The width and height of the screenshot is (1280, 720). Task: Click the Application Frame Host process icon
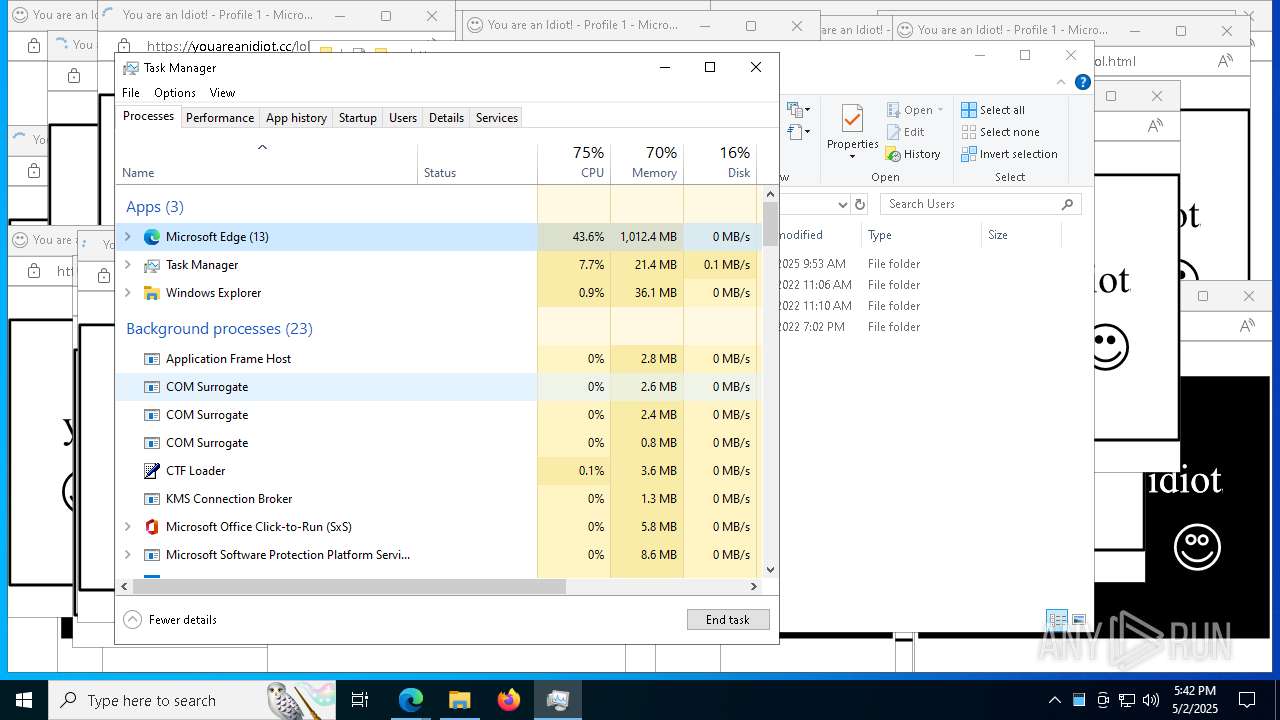(x=152, y=359)
